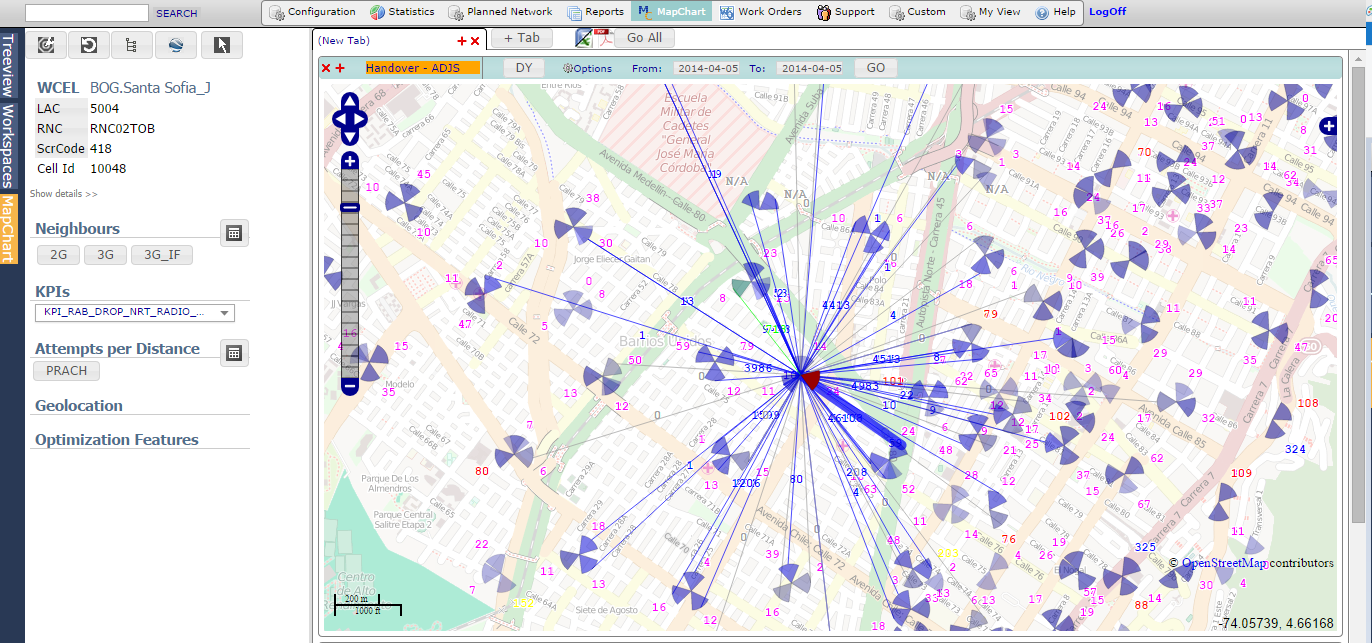Show 3G_IF neighbours

point(161,255)
